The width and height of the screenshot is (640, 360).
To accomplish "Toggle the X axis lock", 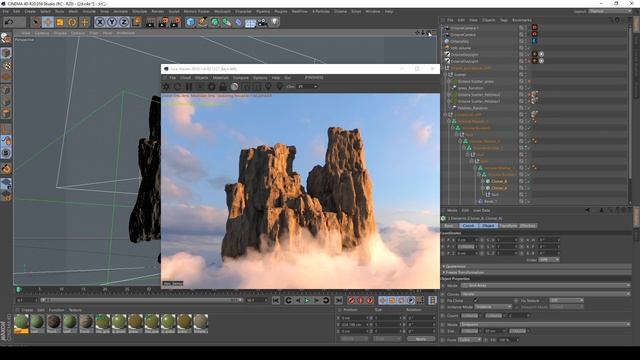I will [100, 22].
